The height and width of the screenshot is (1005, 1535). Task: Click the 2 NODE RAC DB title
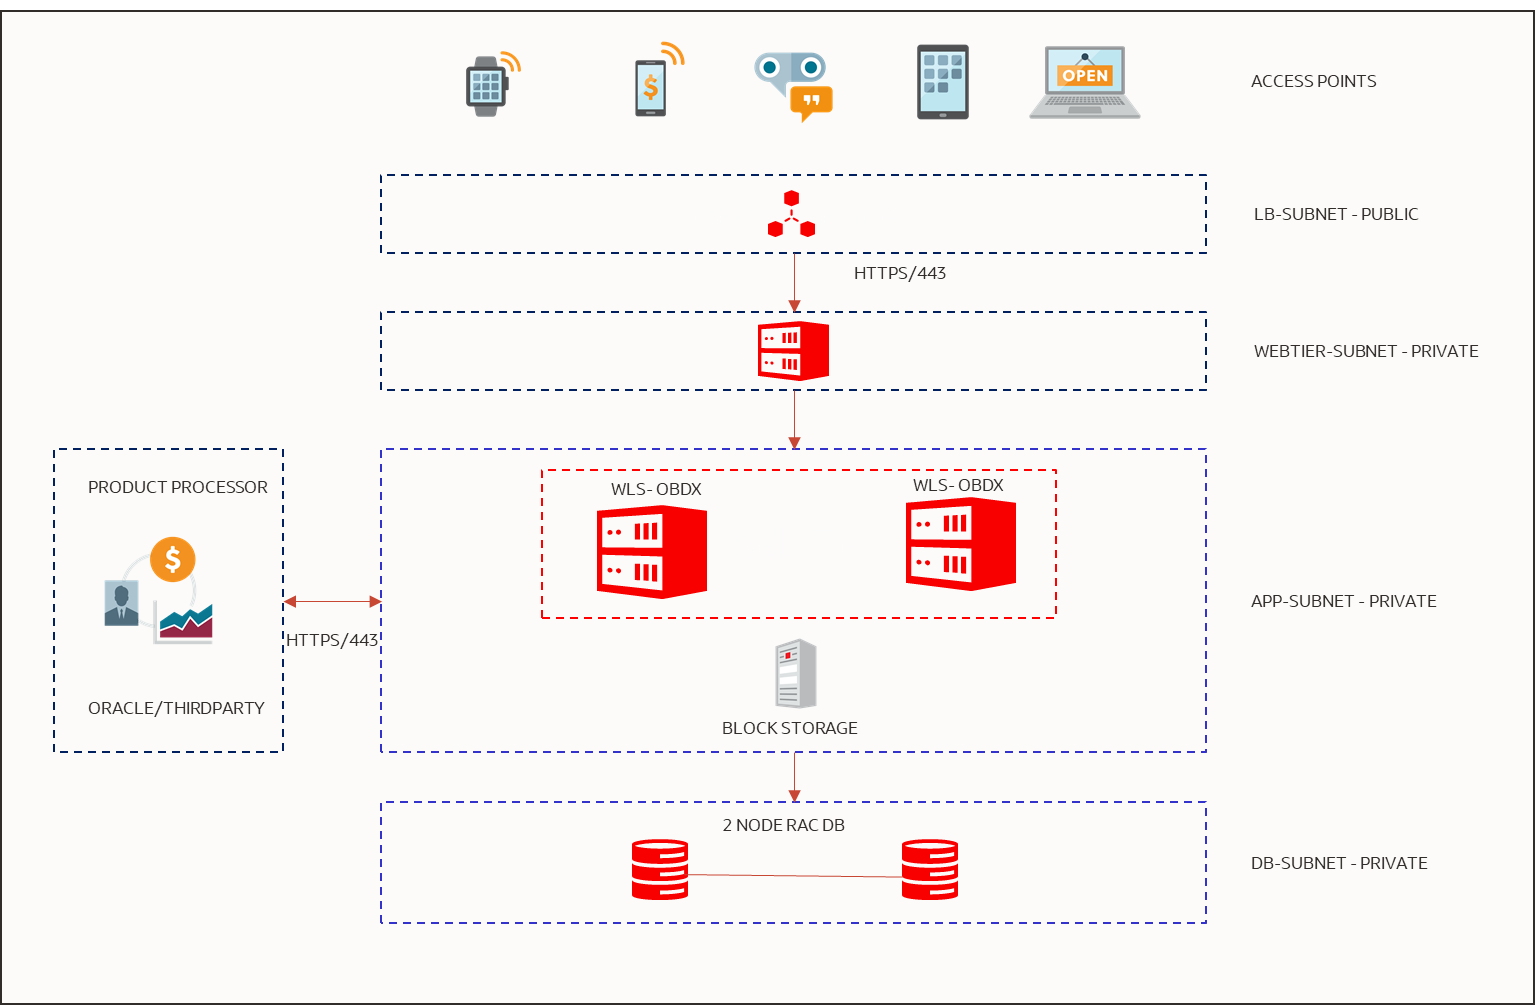tap(784, 825)
